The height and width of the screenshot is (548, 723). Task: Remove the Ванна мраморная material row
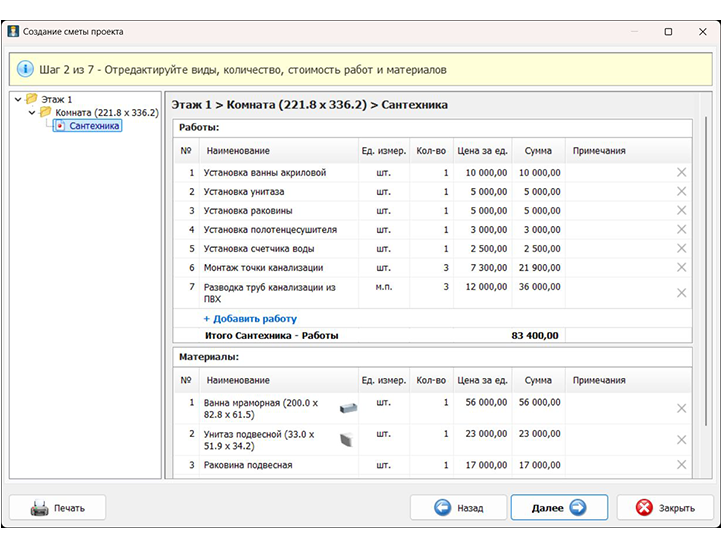coord(681,408)
